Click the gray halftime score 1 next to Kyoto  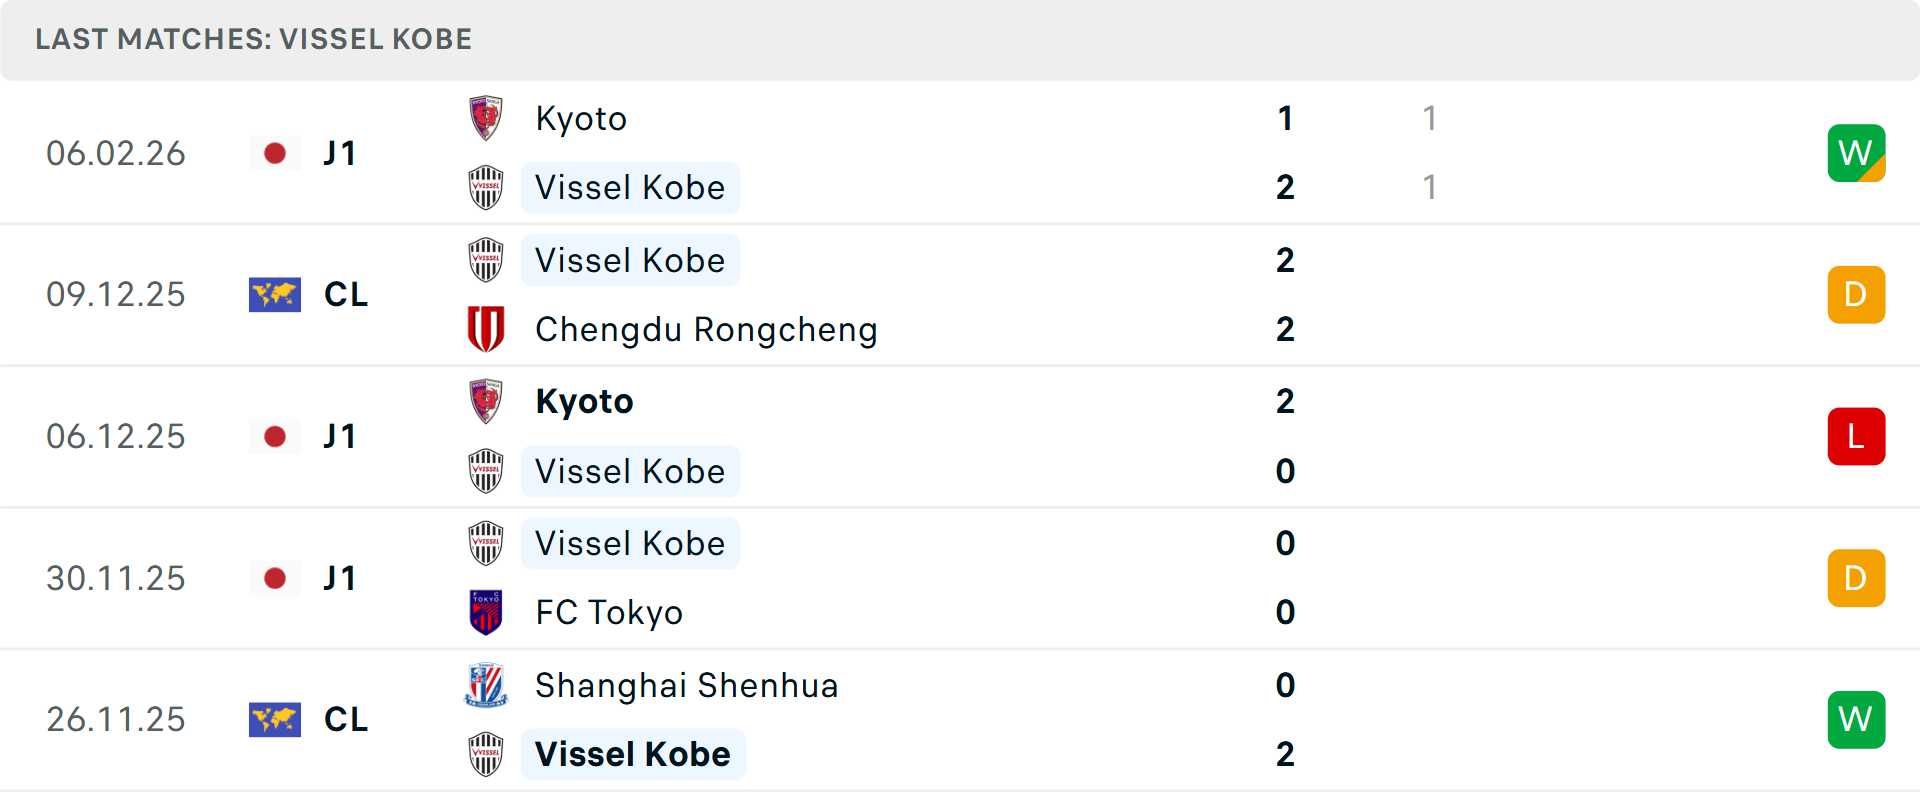click(x=1430, y=118)
